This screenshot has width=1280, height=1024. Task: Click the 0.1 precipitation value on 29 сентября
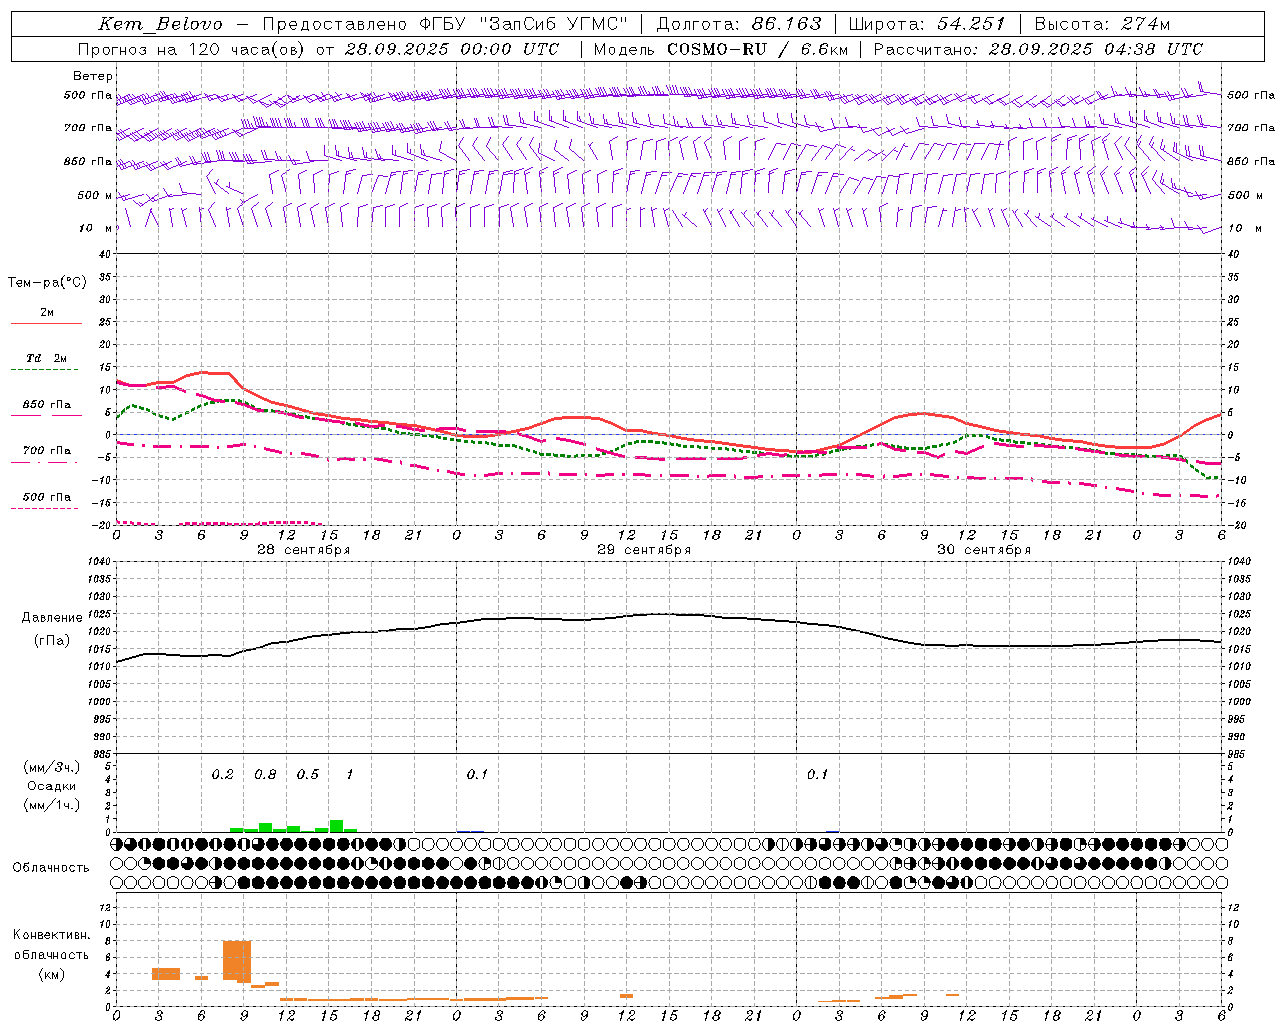pyautogui.click(x=477, y=775)
